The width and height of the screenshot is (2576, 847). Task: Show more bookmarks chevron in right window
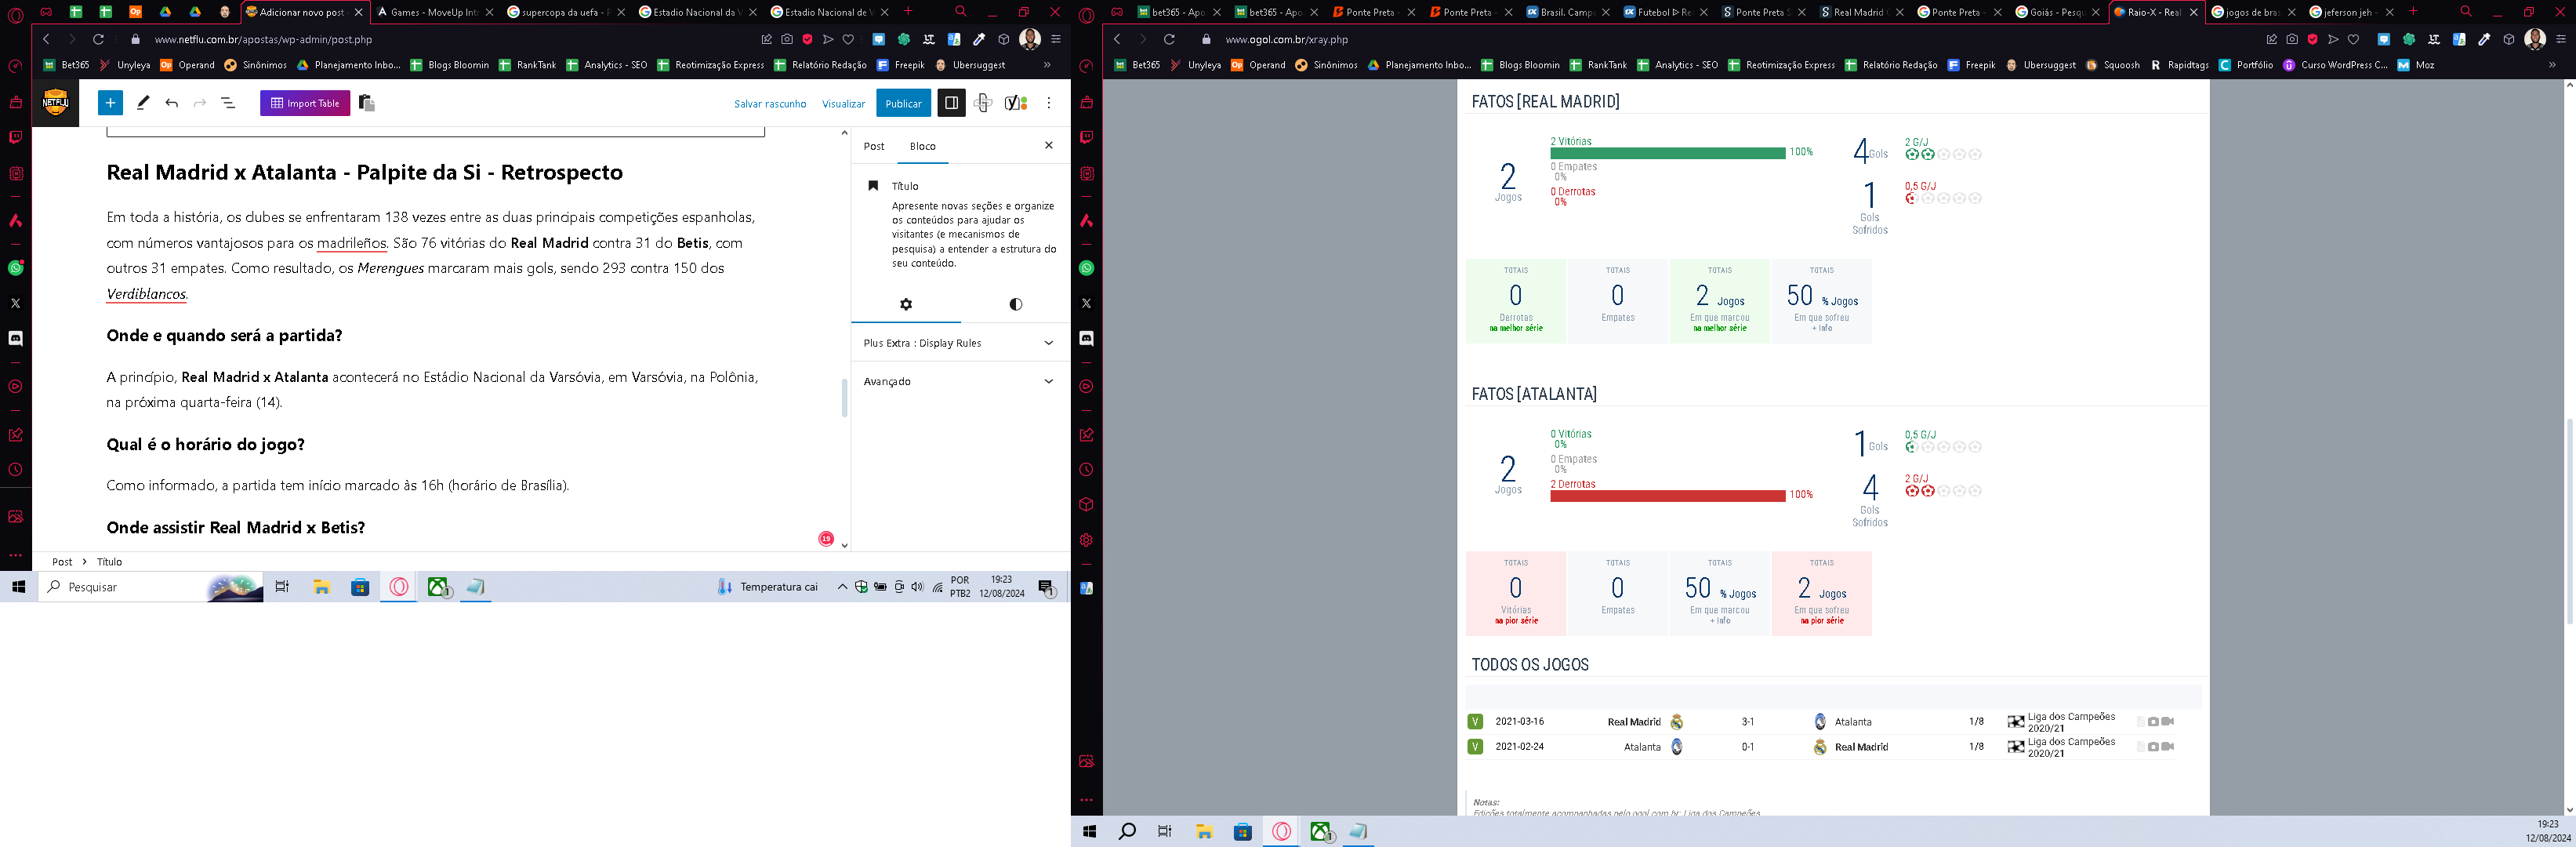pyautogui.click(x=2552, y=65)
